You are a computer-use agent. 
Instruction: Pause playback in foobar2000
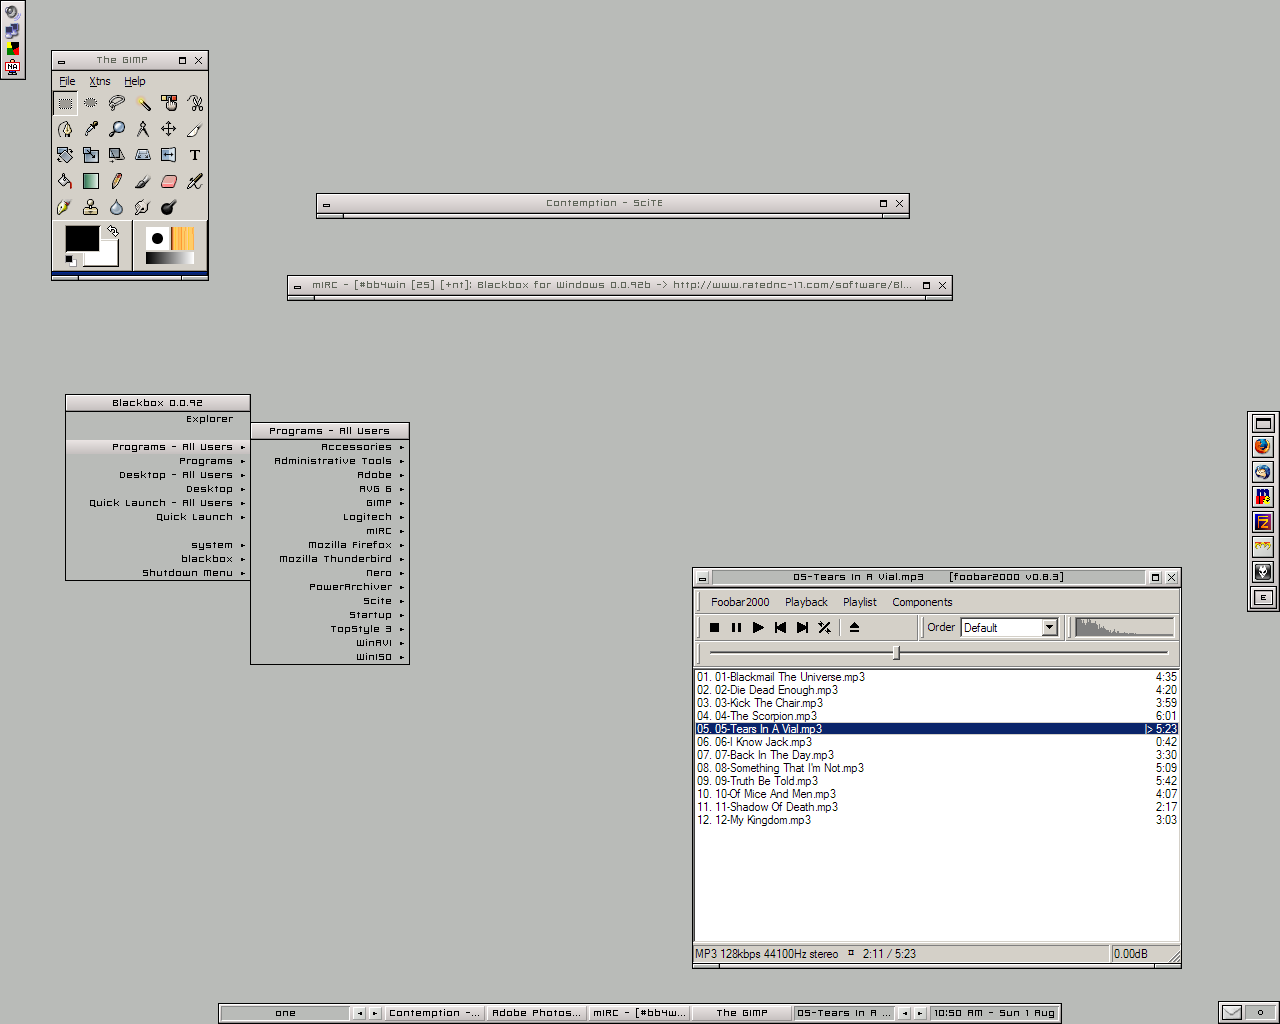coord(736,628)
